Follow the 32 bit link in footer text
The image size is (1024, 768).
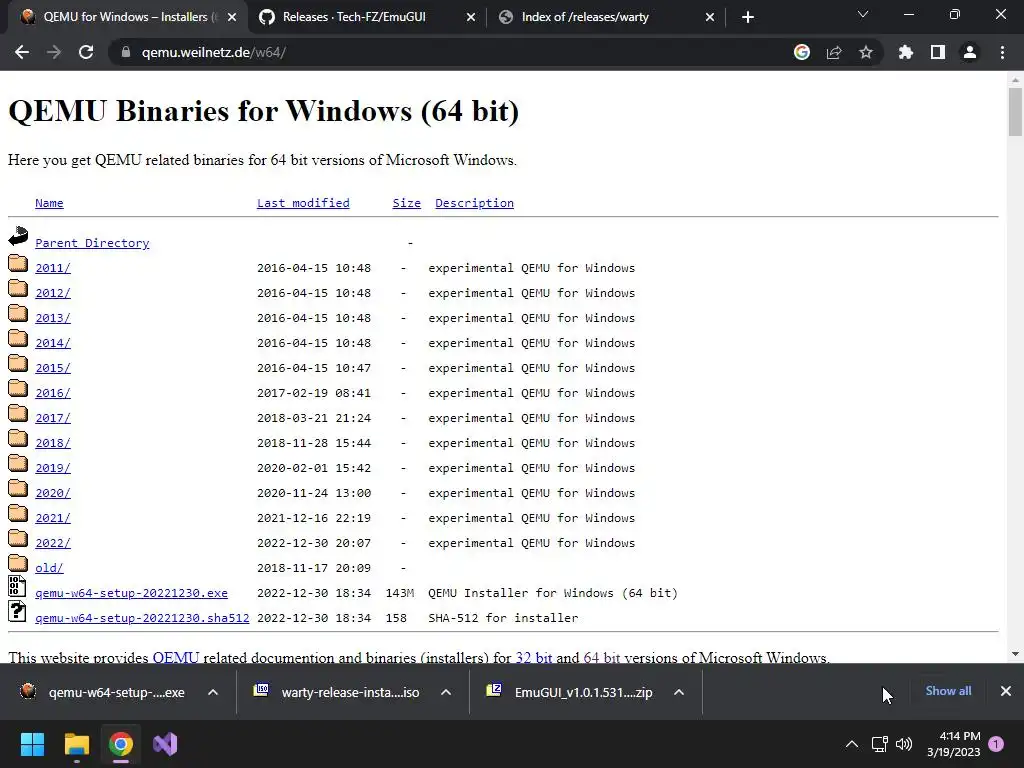tap(534, 657)
